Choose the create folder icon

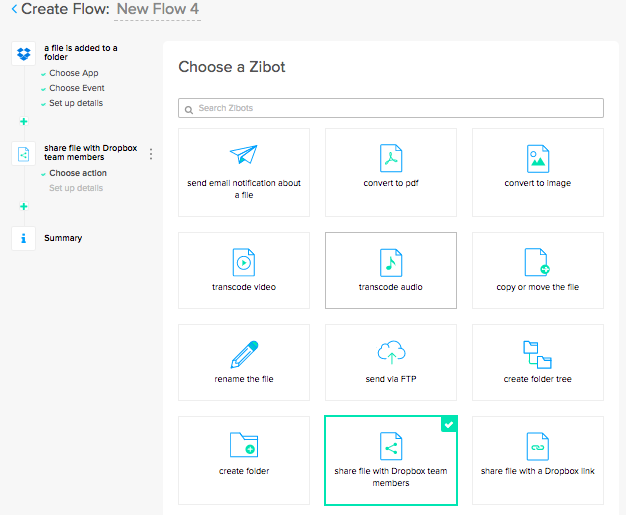click(244, 445)
